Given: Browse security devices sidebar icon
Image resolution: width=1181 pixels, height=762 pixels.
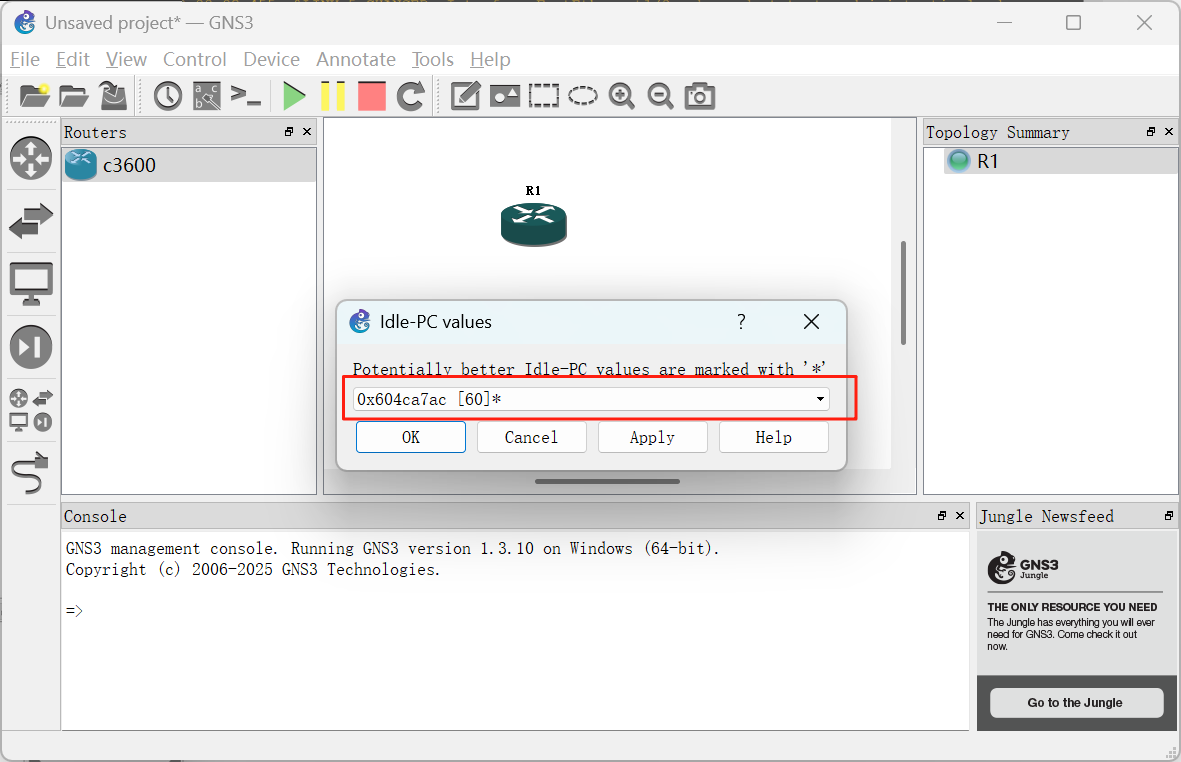Looking at the screenshot, I should coord(31,347).
